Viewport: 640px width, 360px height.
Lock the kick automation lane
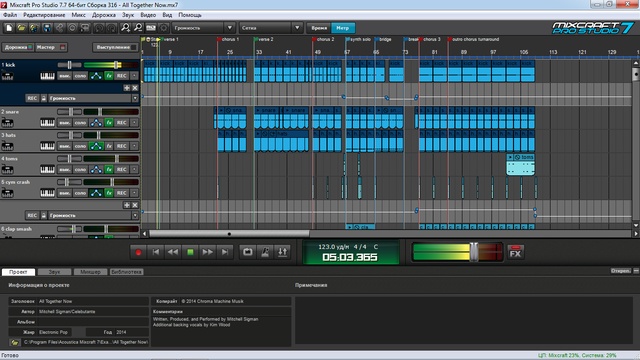(x=44, y=98)
